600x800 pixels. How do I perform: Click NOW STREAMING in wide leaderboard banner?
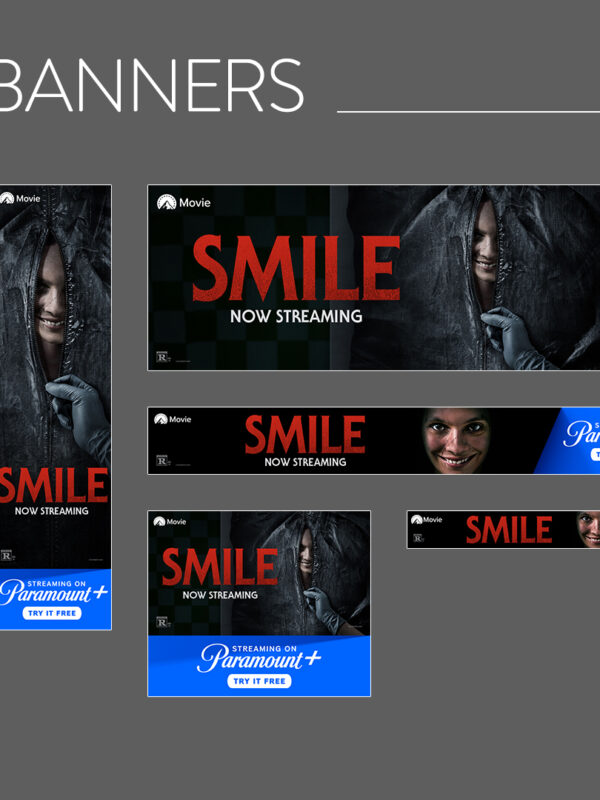[305, 462]
